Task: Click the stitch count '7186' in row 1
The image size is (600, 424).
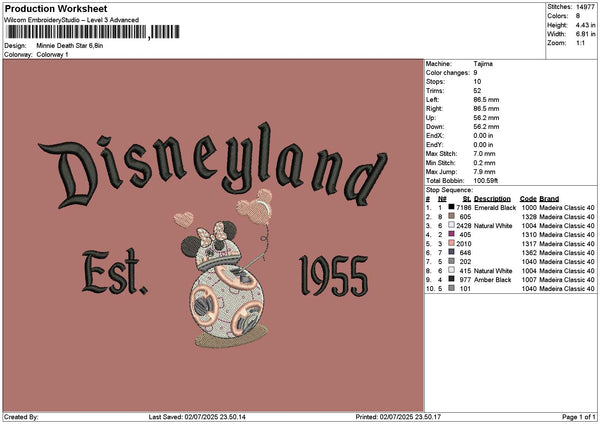Action: pos(464,208)
